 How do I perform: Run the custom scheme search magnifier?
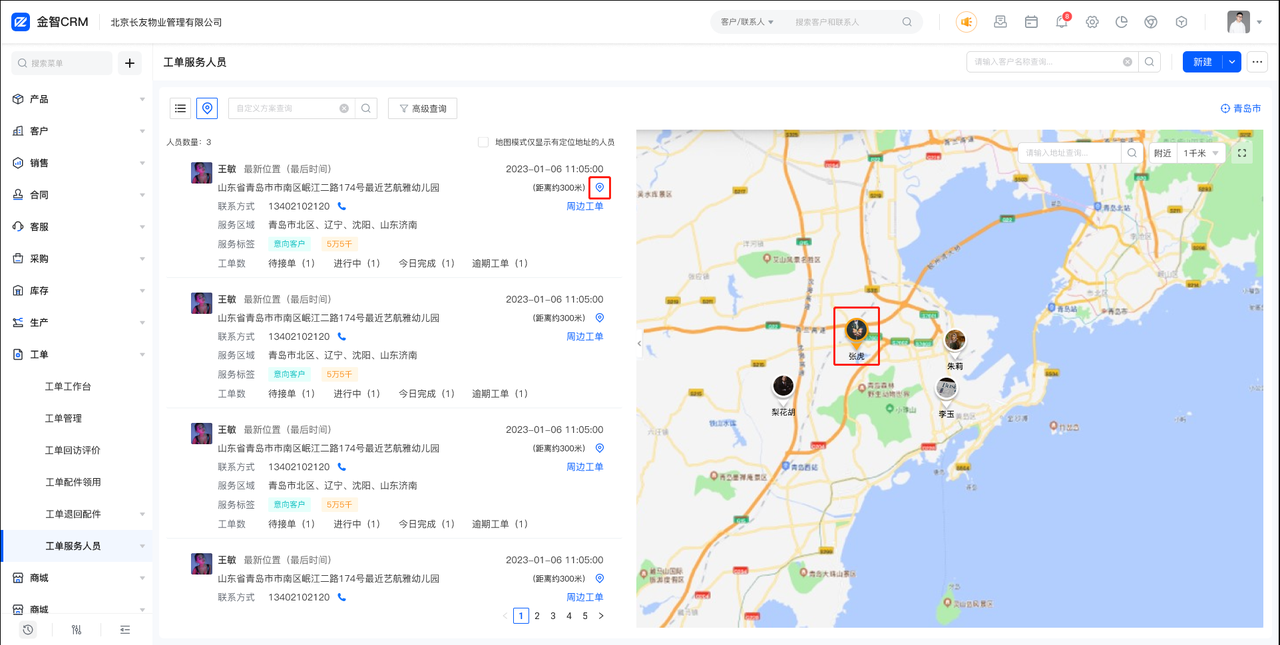(366, 108)
